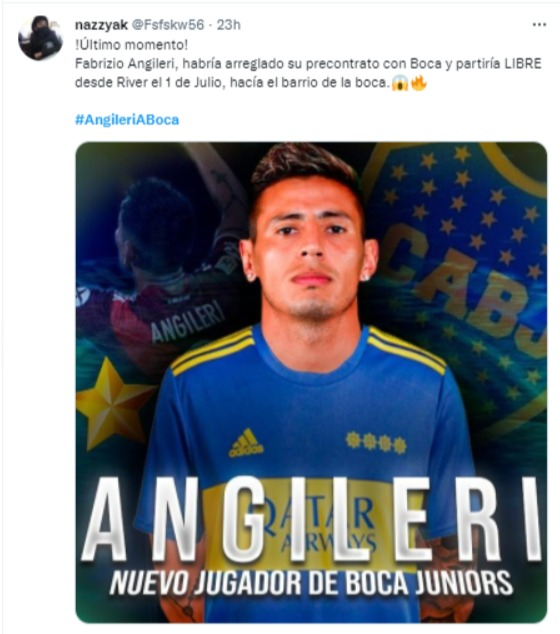
Task: Open the nazzyak display name
Action: (x=101, y=25)
